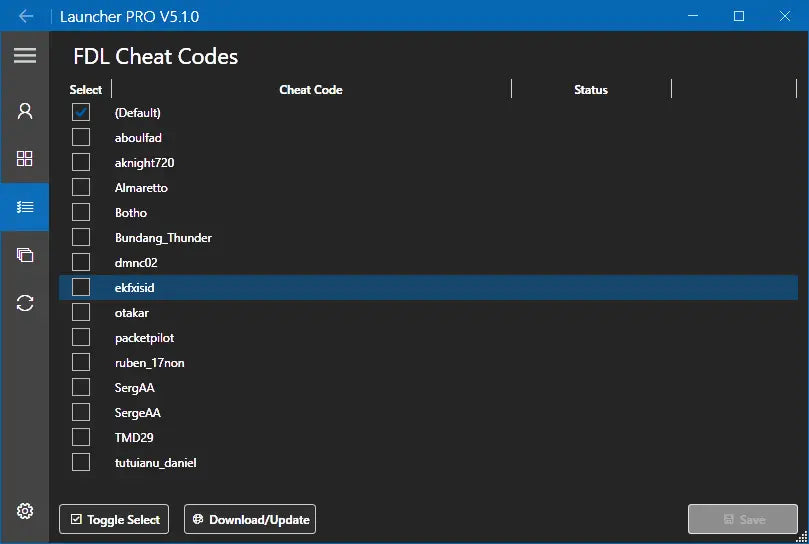This screenshot has width=809, height=544.
Task: Click the Save button
Action: [743, 520]
